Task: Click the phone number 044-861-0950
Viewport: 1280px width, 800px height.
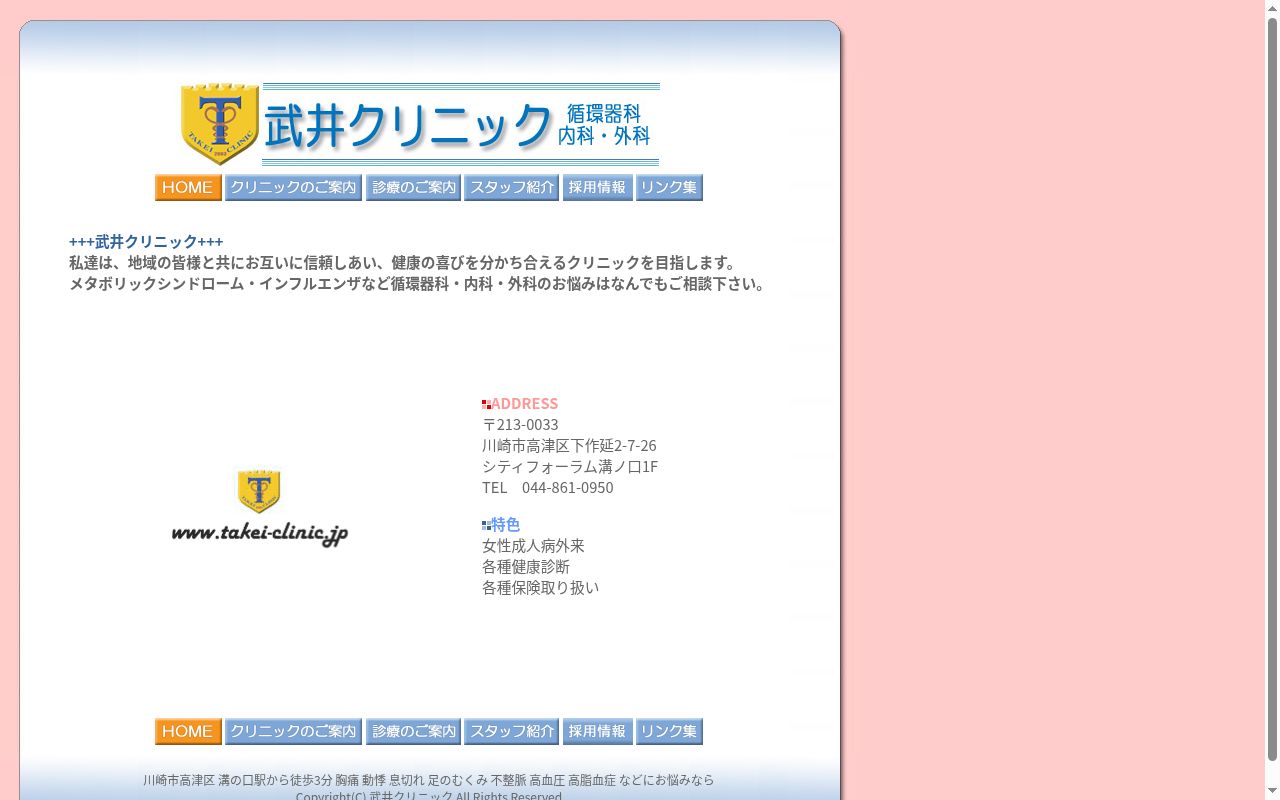Action: [x=568, y=487]
